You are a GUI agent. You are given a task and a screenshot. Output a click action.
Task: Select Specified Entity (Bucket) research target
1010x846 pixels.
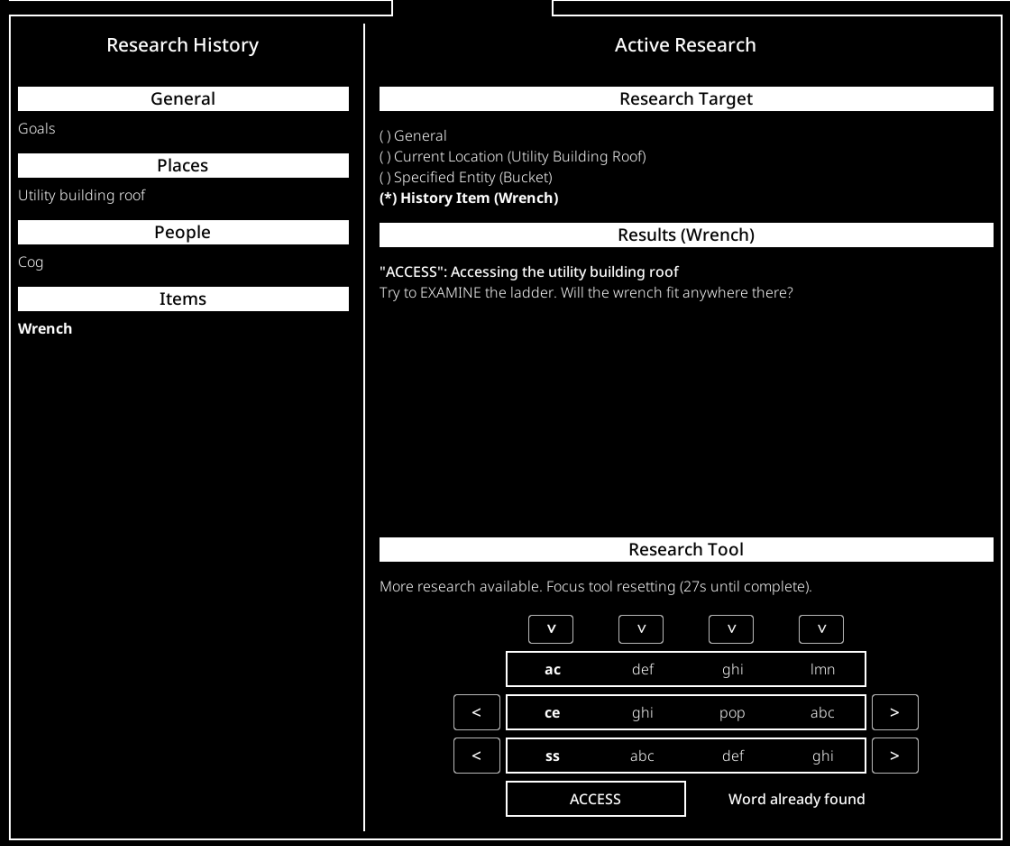[466, 177]
